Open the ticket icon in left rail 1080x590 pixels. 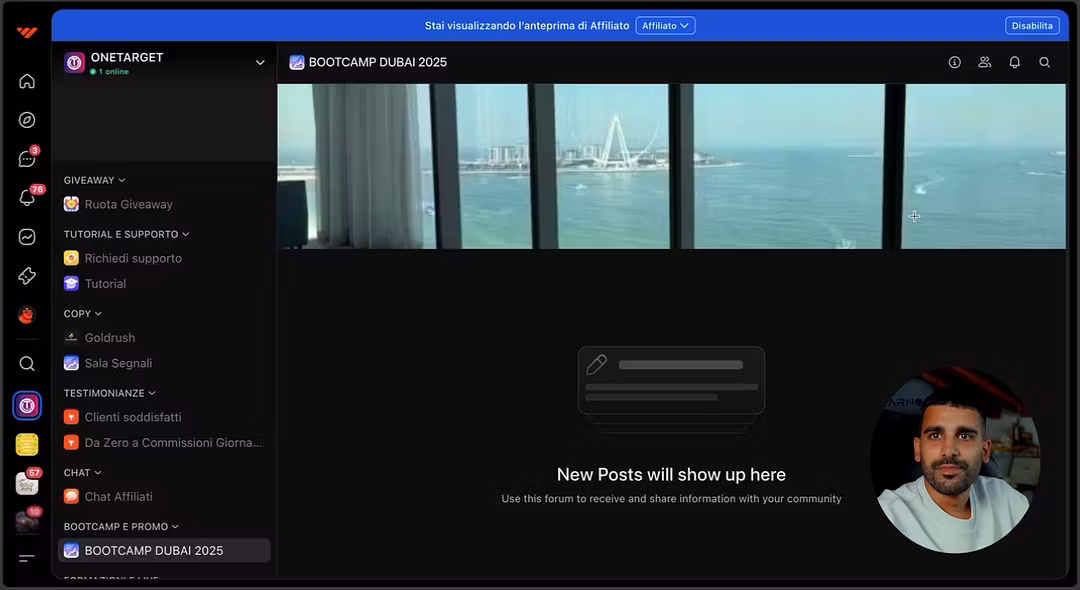(x=27, y=275)
